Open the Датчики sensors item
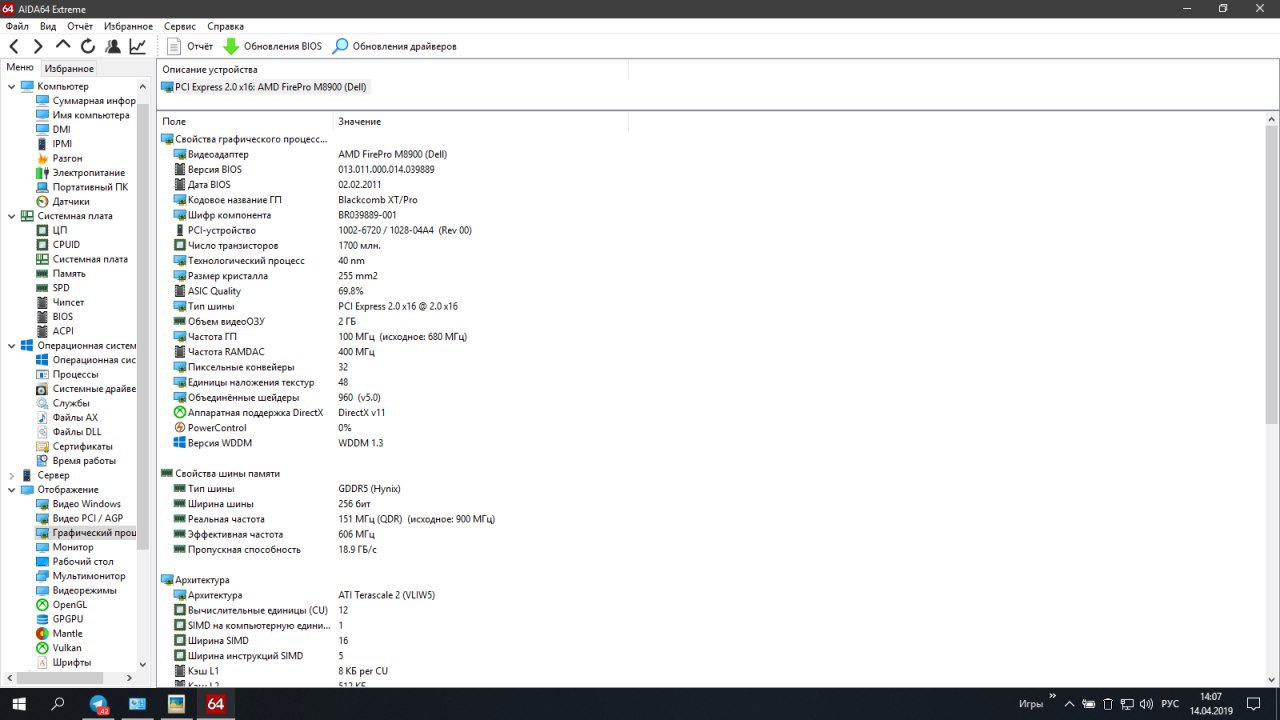This screenshot has height=720, width=1280. (63, 202)
